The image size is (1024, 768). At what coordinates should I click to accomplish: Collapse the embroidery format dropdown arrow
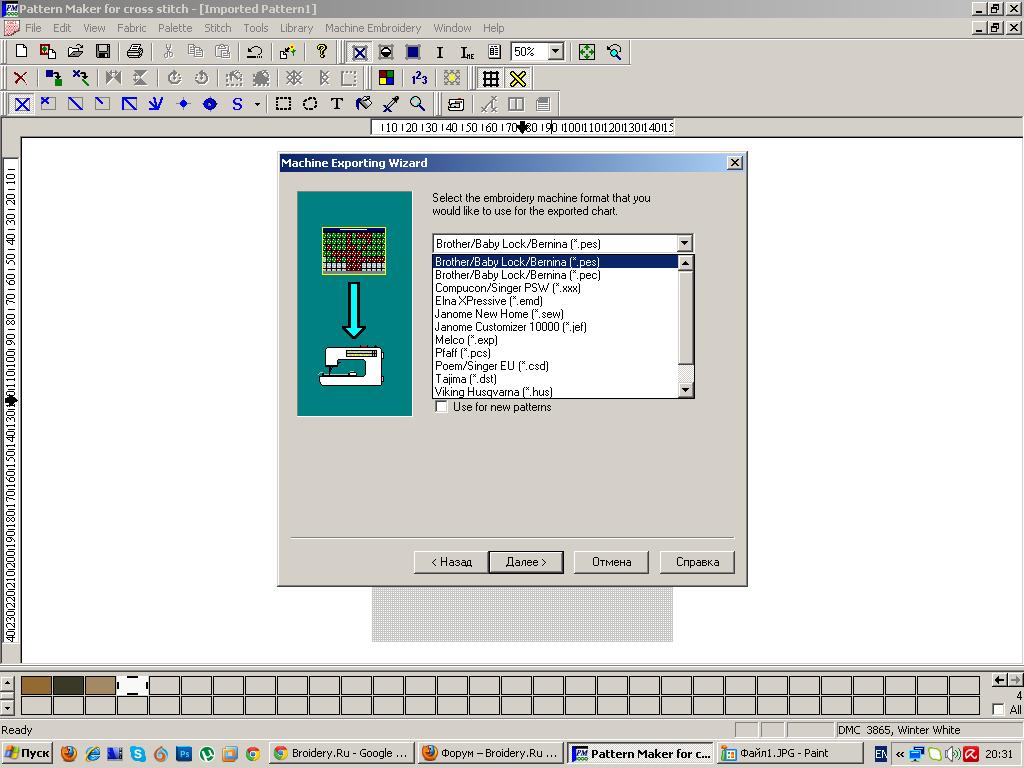pos(684,243)
